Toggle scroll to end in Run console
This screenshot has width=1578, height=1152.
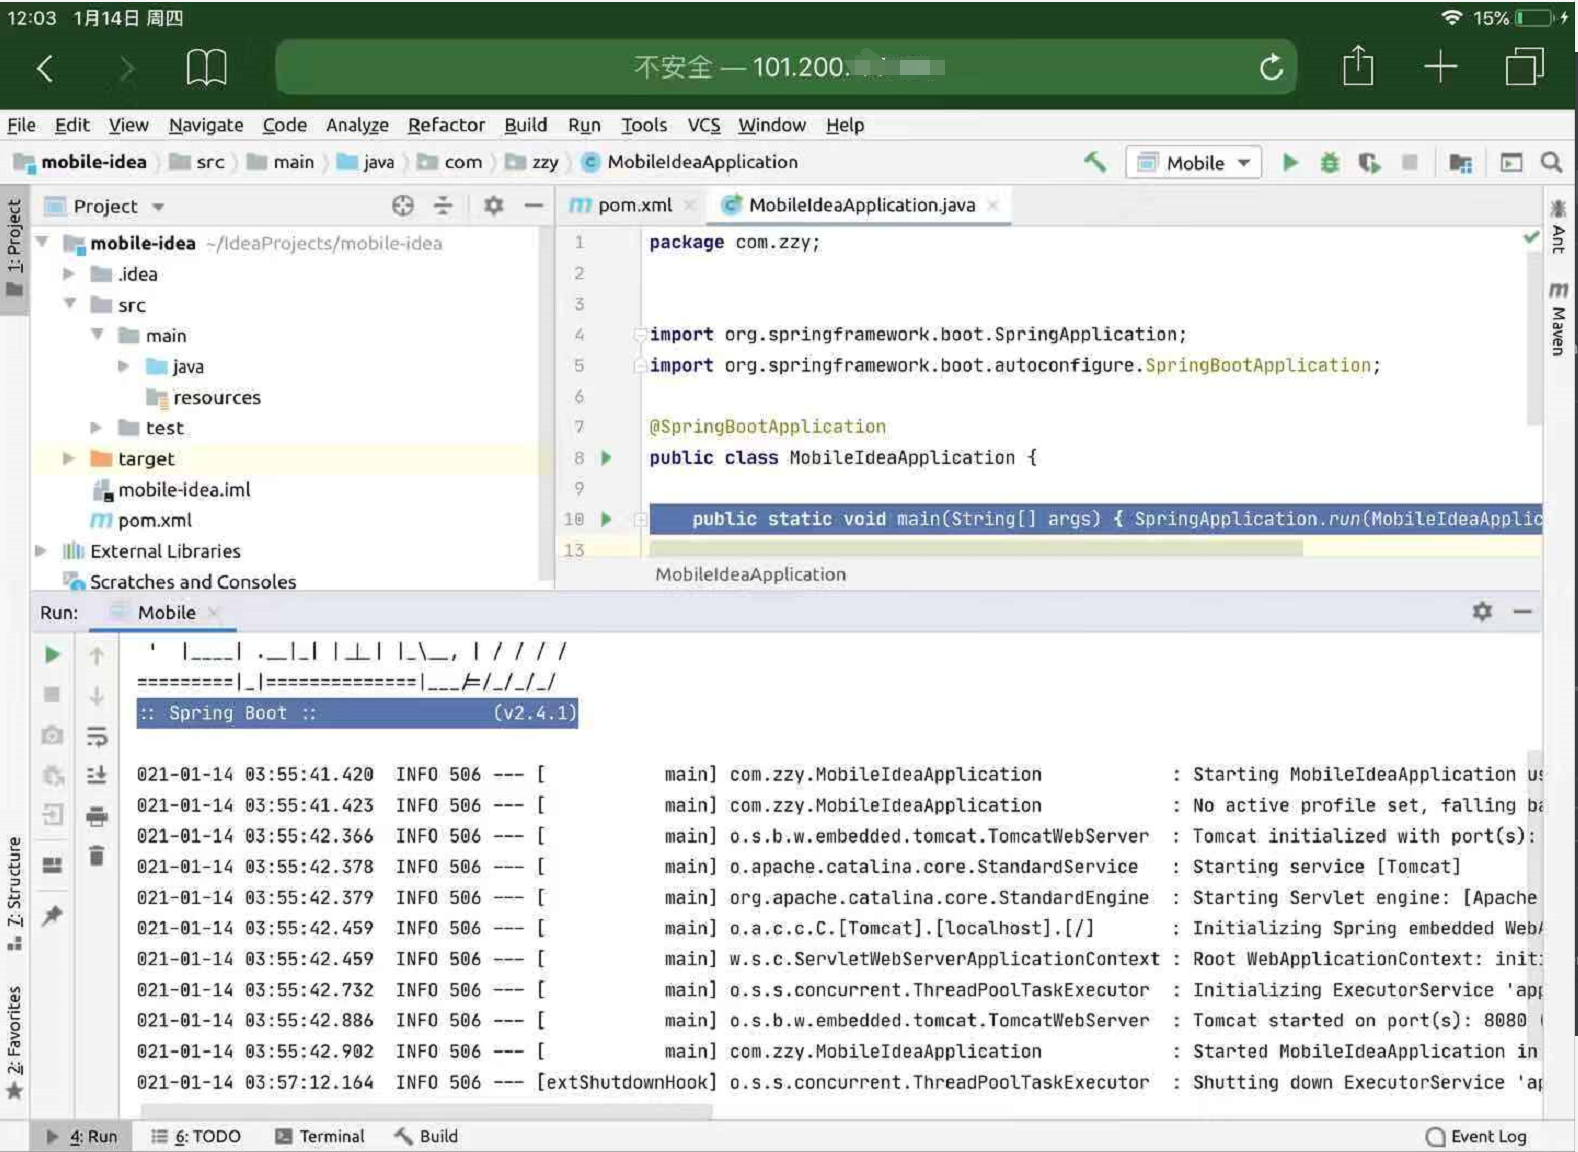tap(96, 775)
